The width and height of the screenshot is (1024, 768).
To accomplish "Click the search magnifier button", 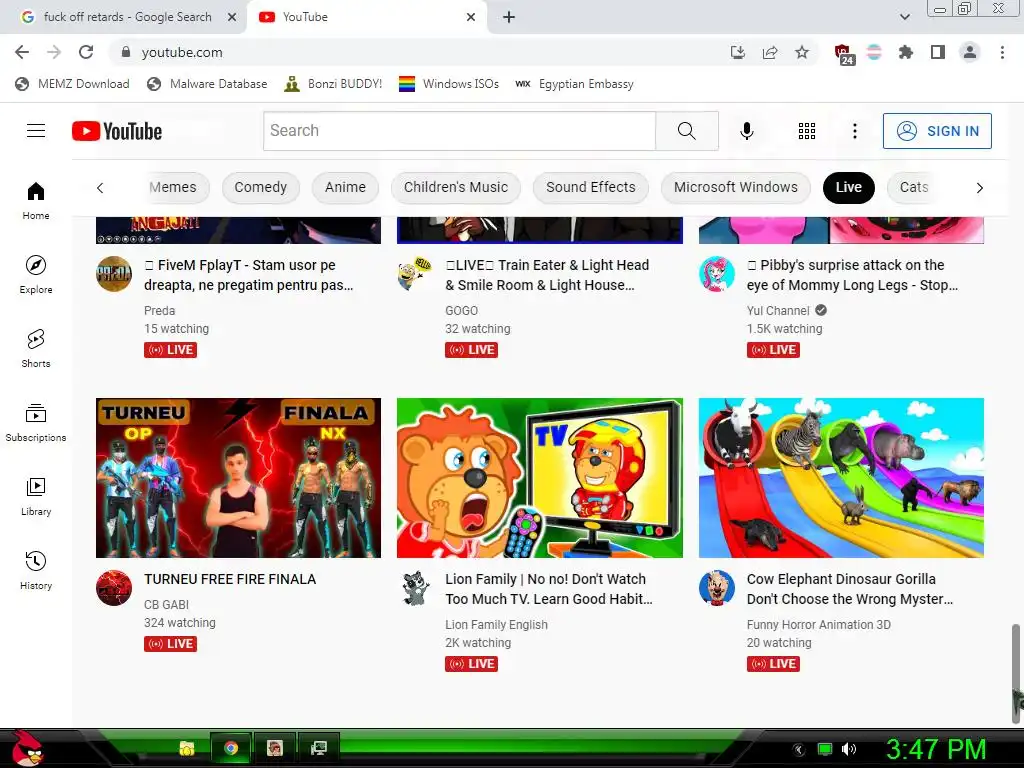I will coord(686,131).
